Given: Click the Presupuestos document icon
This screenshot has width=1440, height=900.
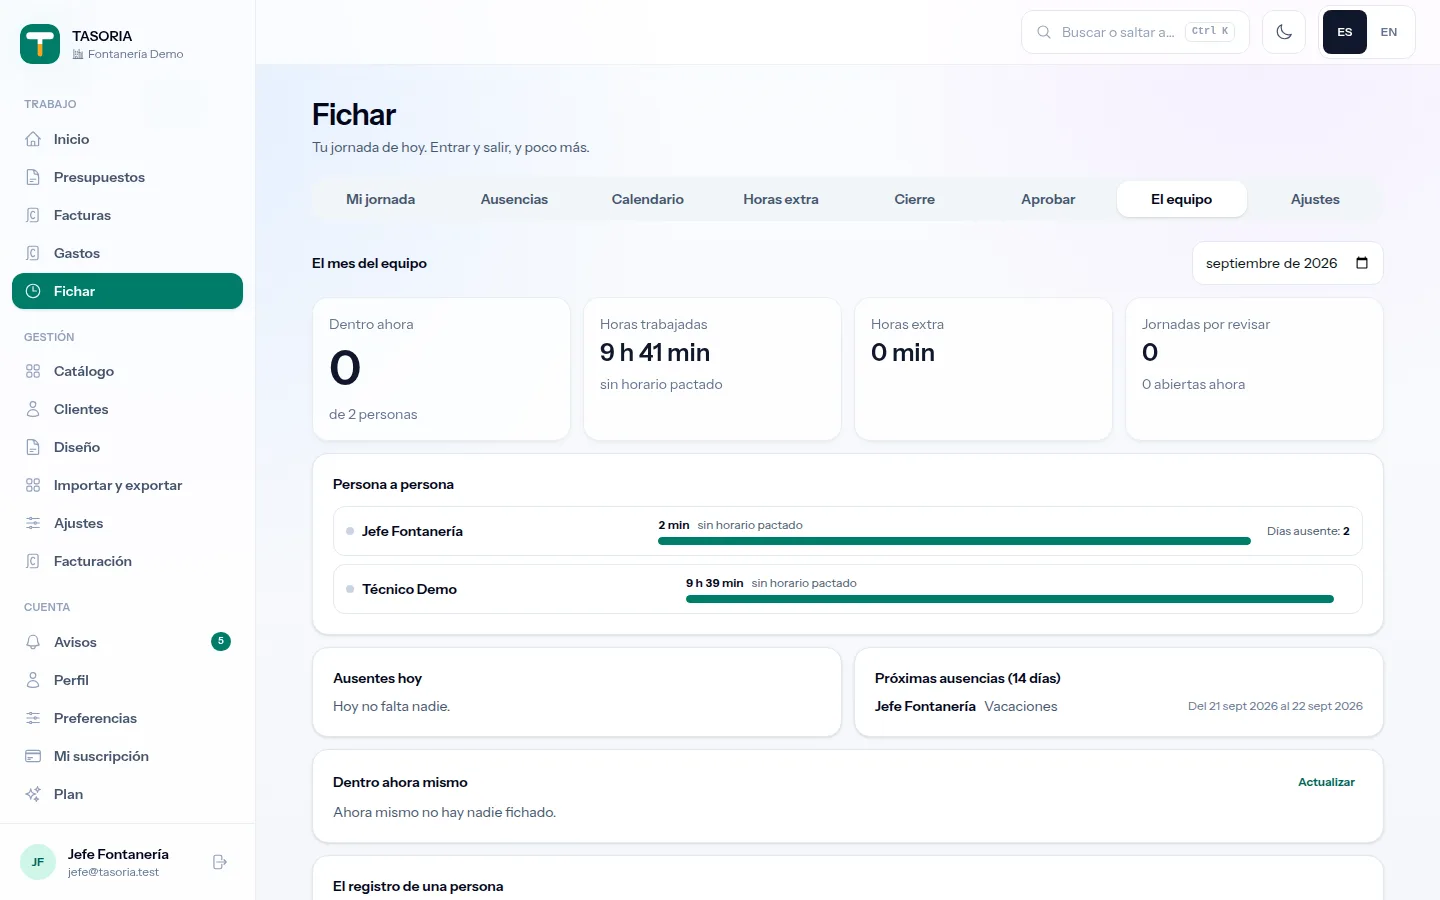Looking at the screenshot, I should coord(33,177).
